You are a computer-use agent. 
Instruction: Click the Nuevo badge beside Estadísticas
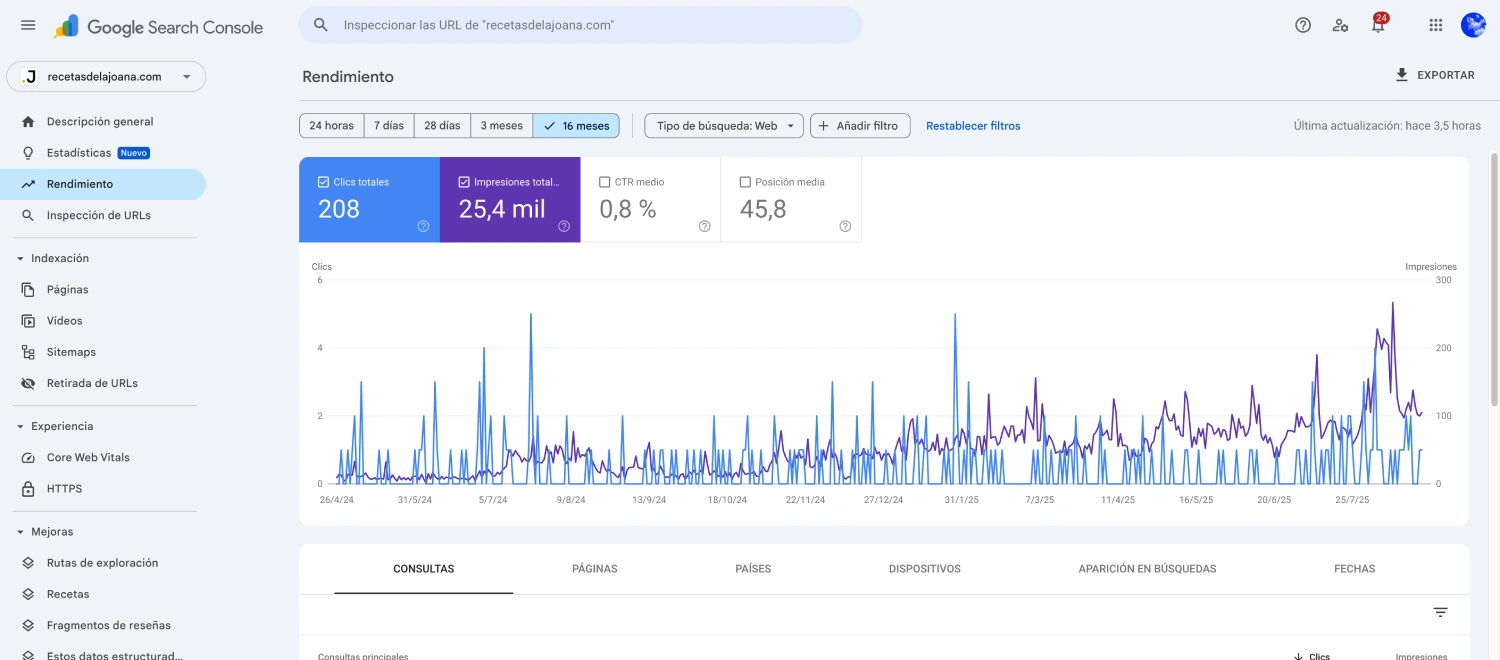point(134,153)
